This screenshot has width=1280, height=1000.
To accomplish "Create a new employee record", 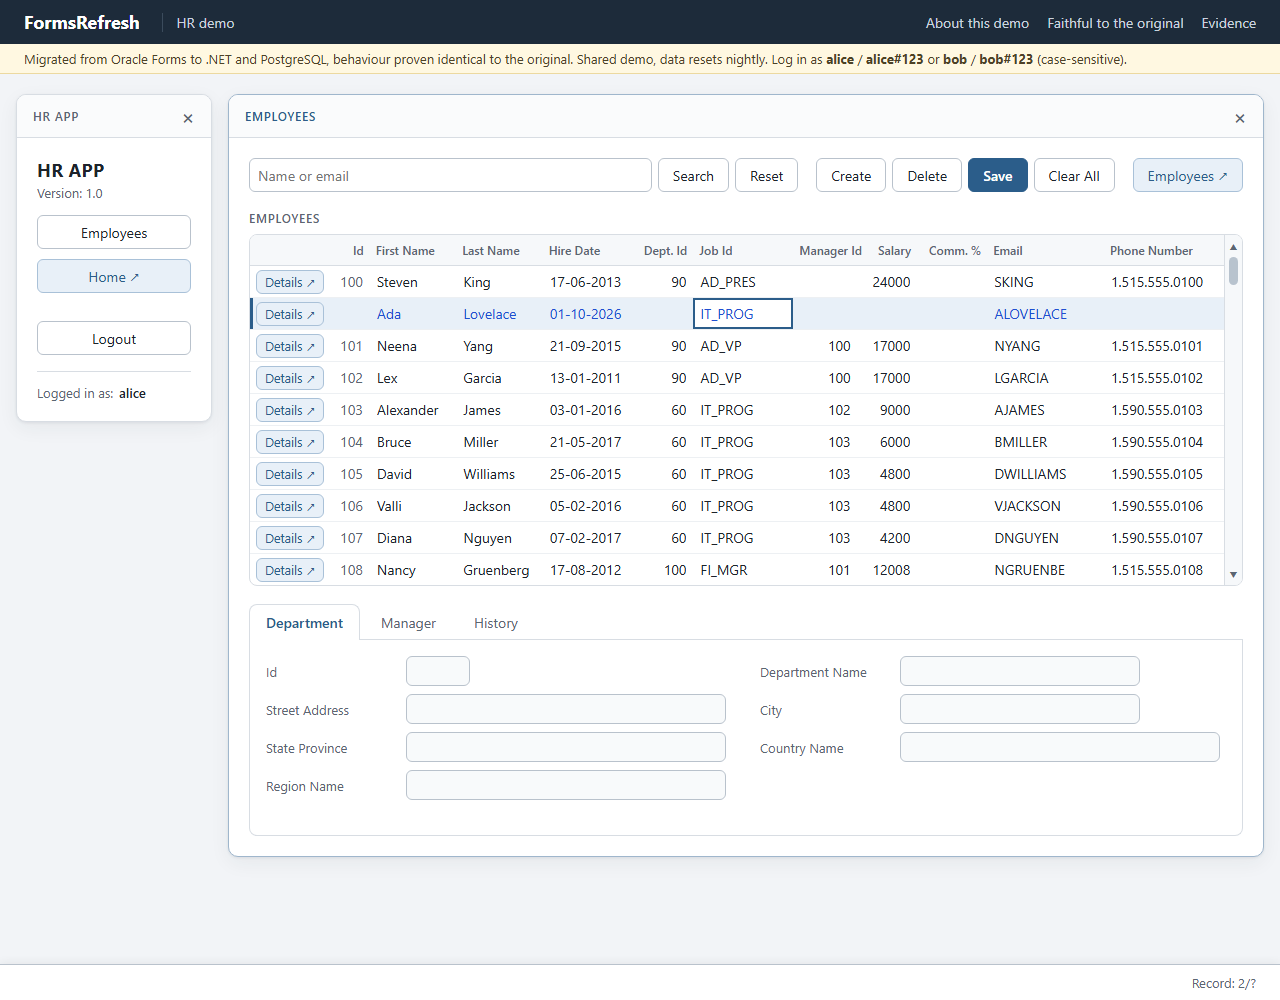I will tap(851, 175).
